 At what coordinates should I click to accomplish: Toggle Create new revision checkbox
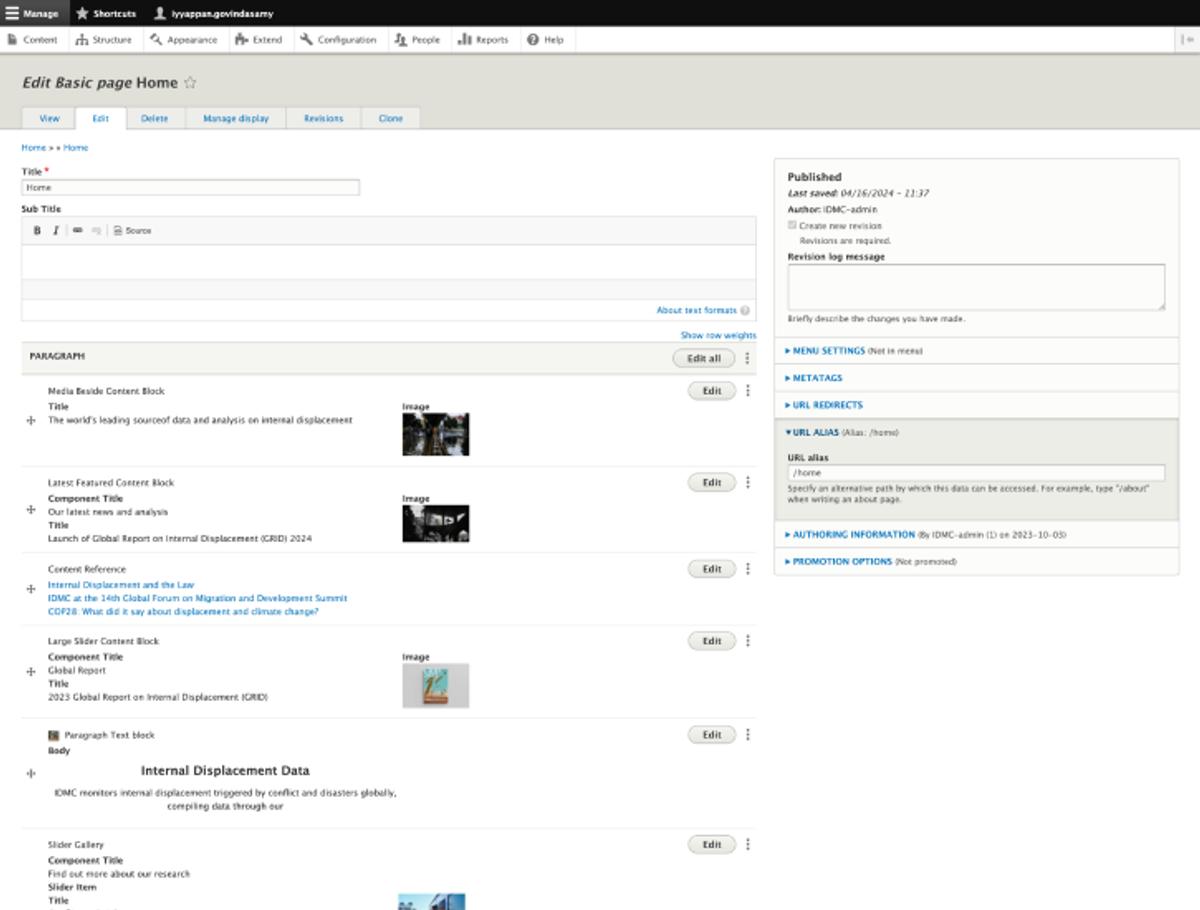[792, 225]
